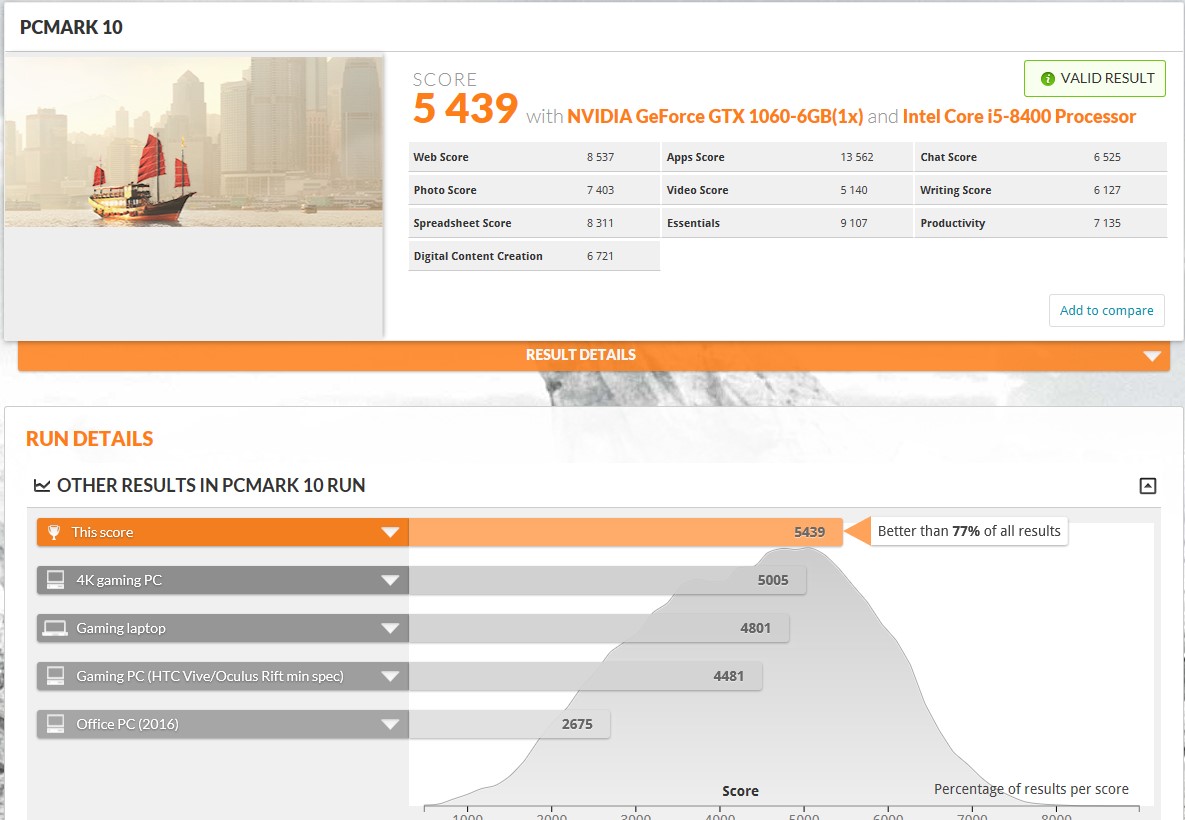Click the trophy icon beside This score
The height and width of the screenshot is (820, 1185).
(x=54, y=532)
